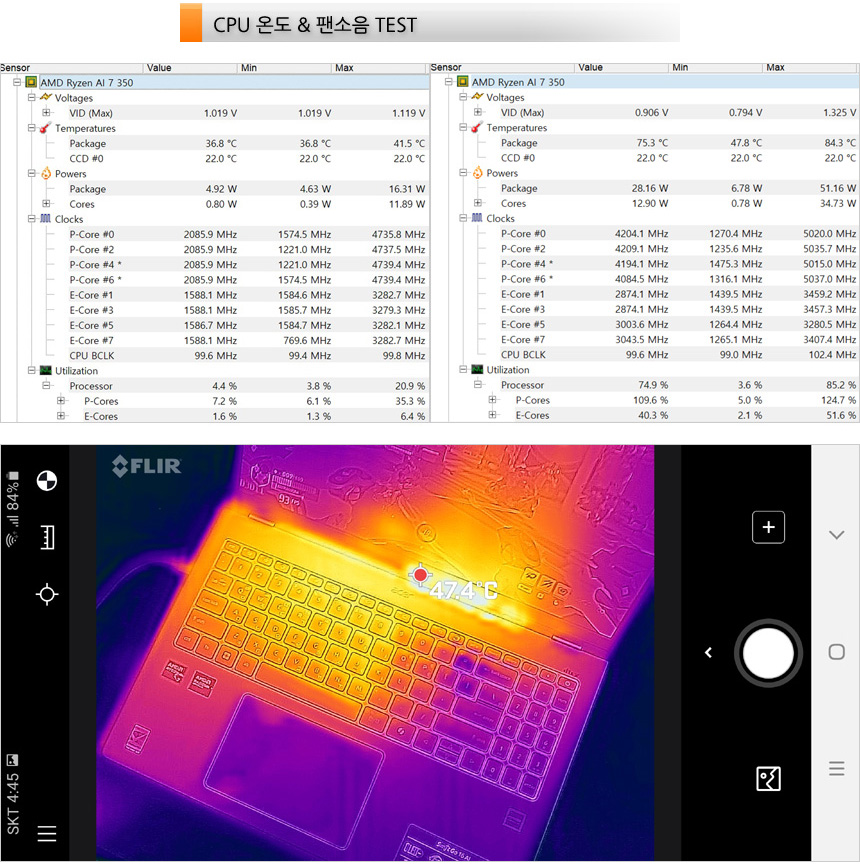Open the gallery thumbnail icon
The image size is (860, 866).
(x=768, y=778)
